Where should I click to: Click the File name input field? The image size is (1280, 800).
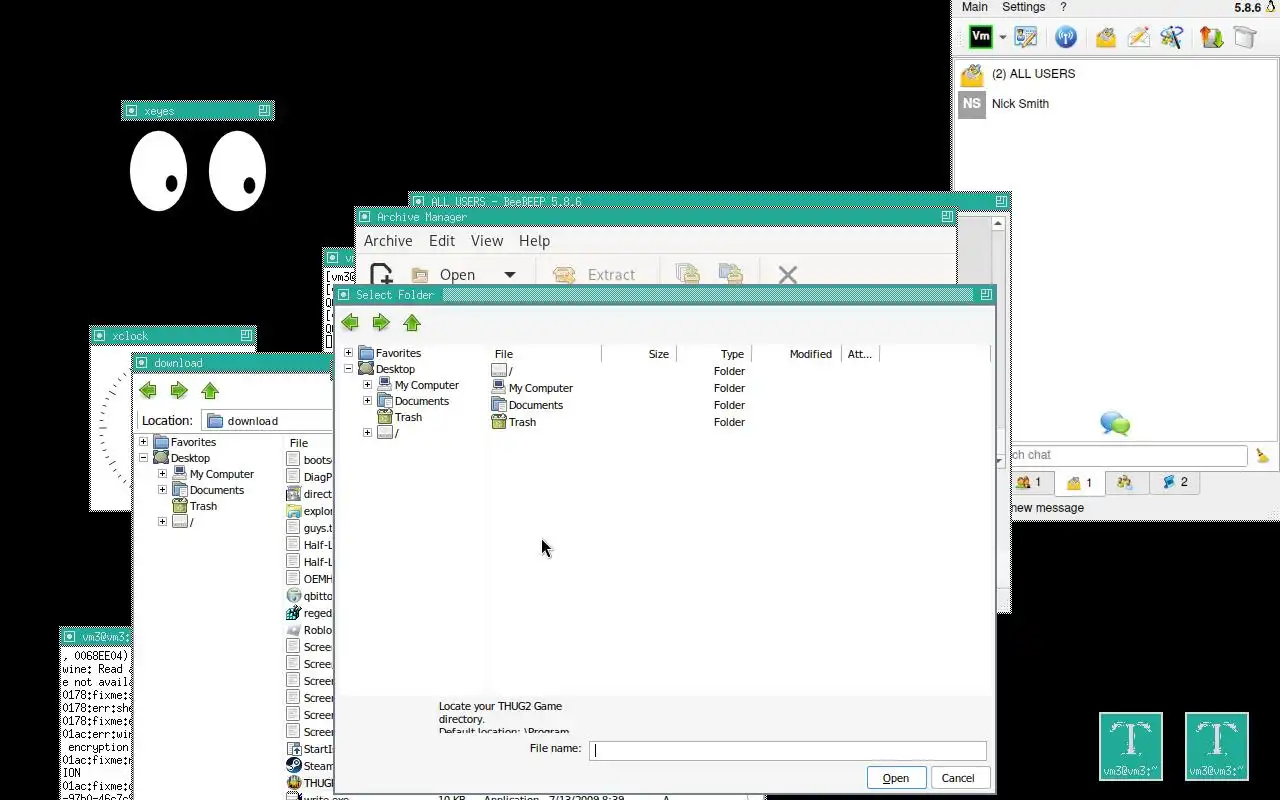788,750
